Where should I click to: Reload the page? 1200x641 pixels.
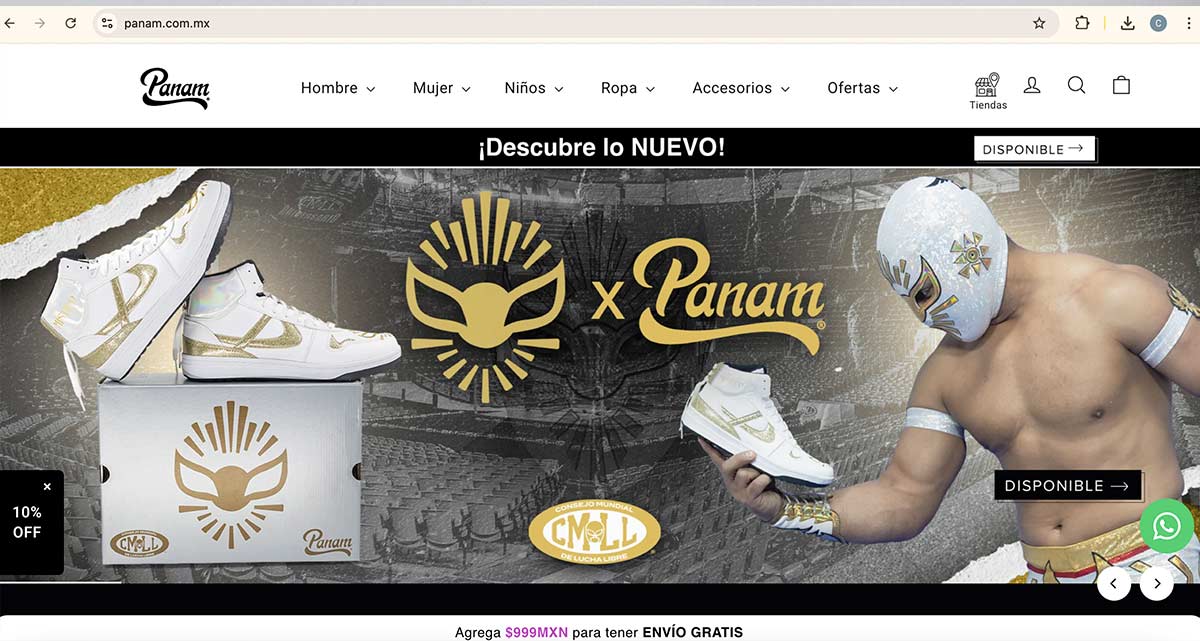[70, 23]
